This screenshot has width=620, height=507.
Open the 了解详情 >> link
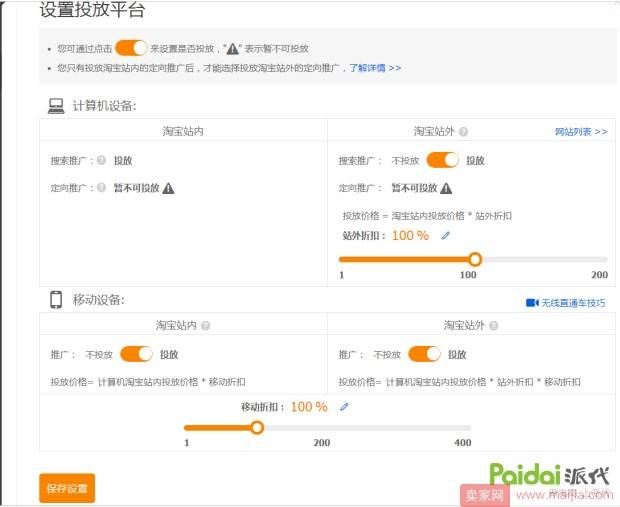(x=375, y=68)
